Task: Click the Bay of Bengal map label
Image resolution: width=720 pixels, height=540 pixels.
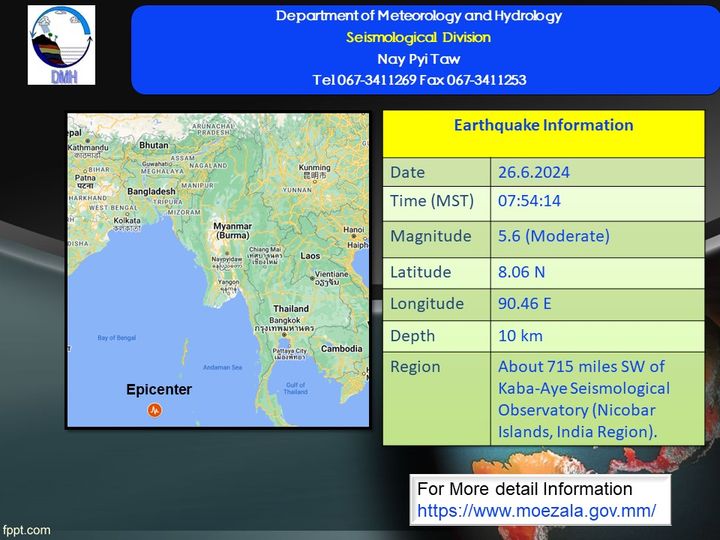Action: click(x=118, y=339)
